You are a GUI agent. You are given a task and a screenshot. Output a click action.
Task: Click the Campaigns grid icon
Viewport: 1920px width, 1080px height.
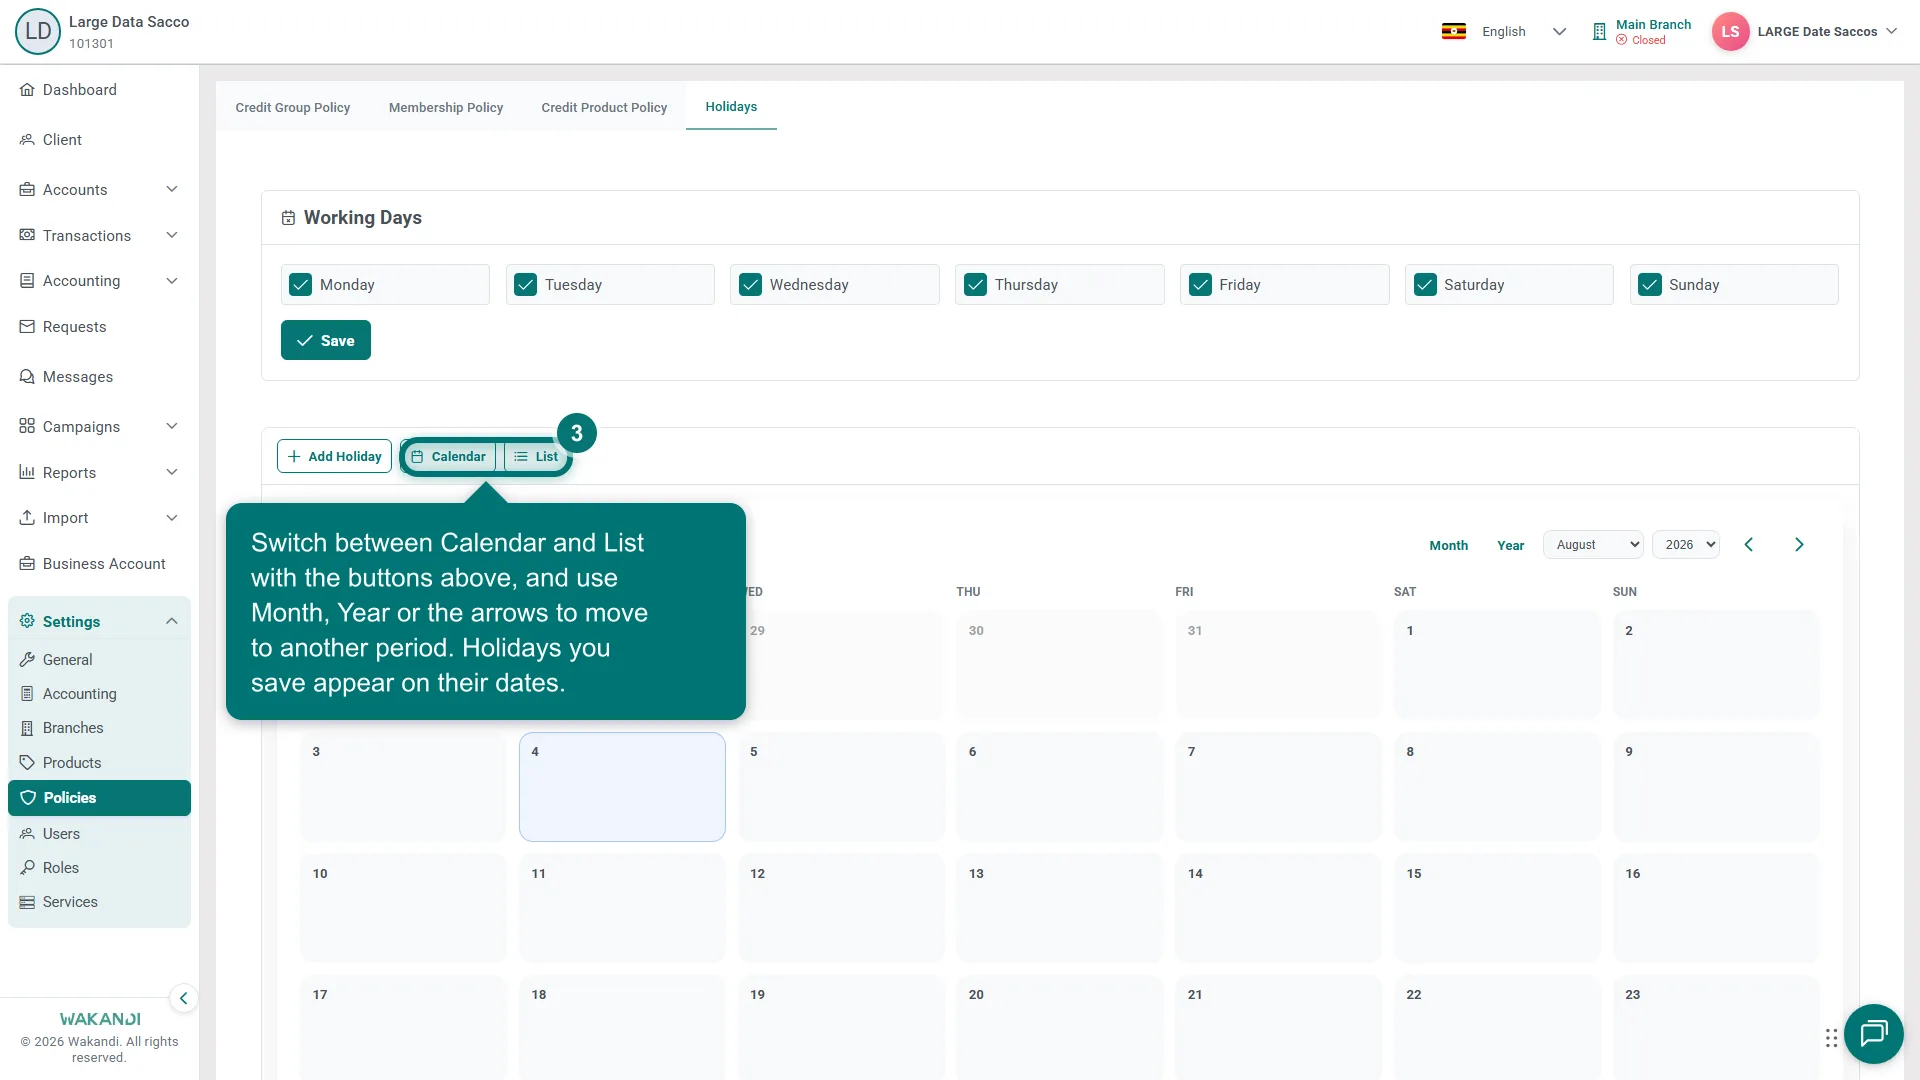coord(27,427)
